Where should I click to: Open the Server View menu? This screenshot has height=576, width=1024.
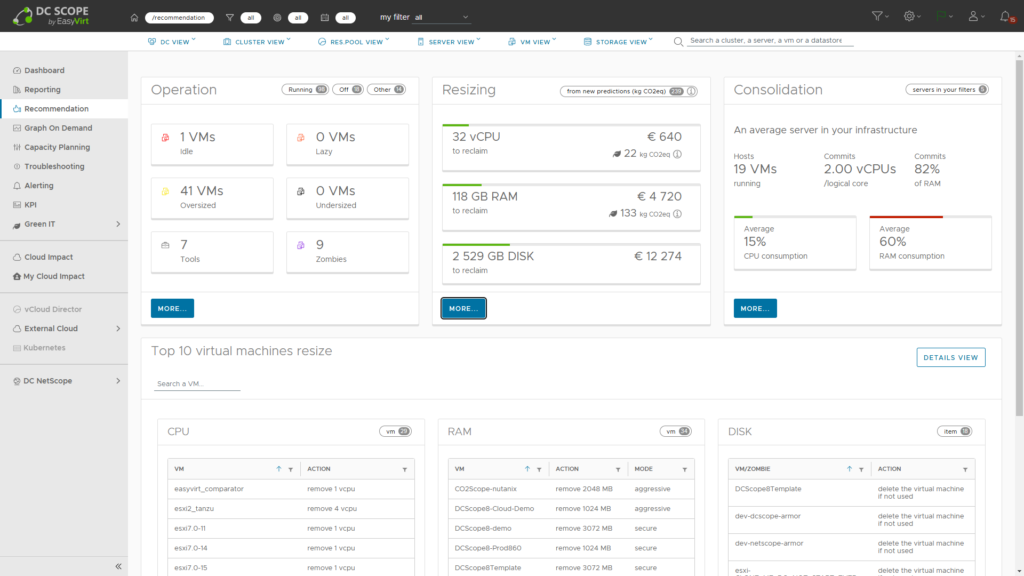click(449, 42)
